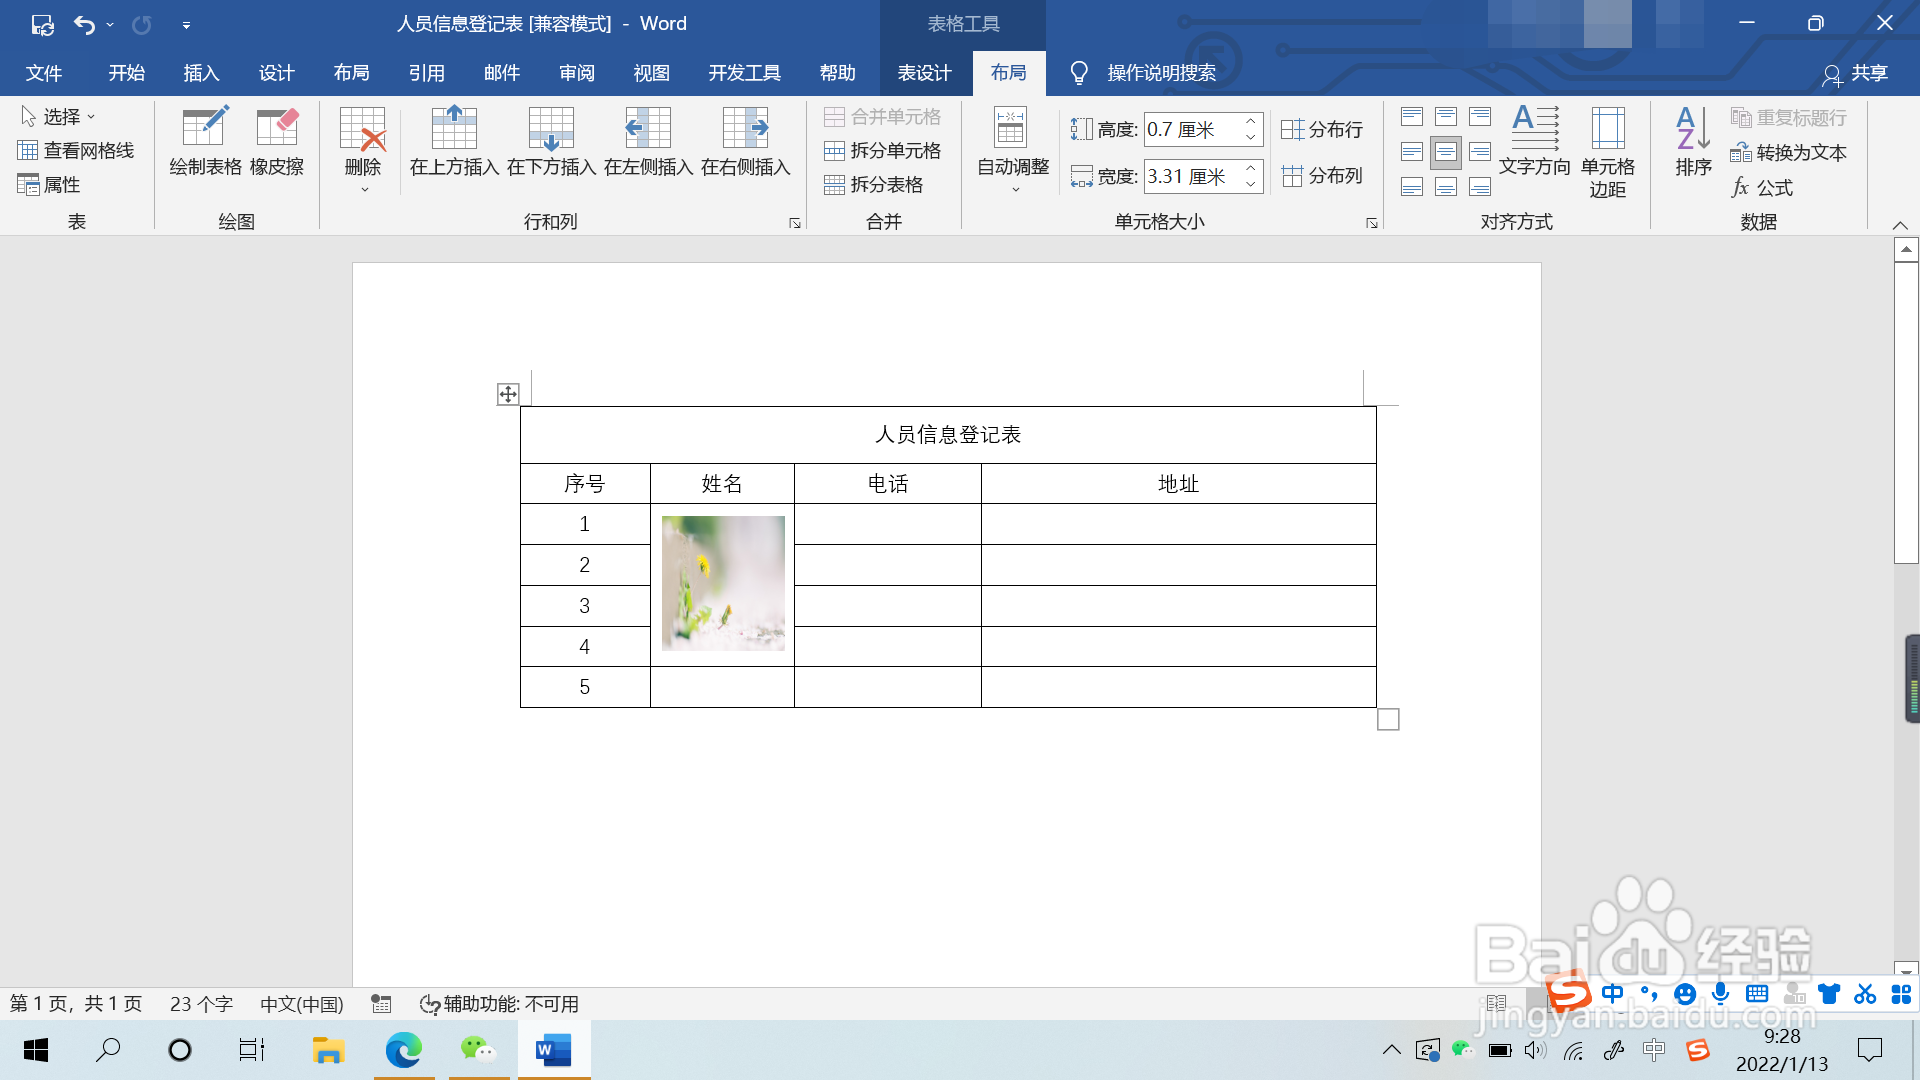Open the Microsoft Edge taskbar icon
The width and height of the screenshot is (1920, 1080).
(404, 1050)
